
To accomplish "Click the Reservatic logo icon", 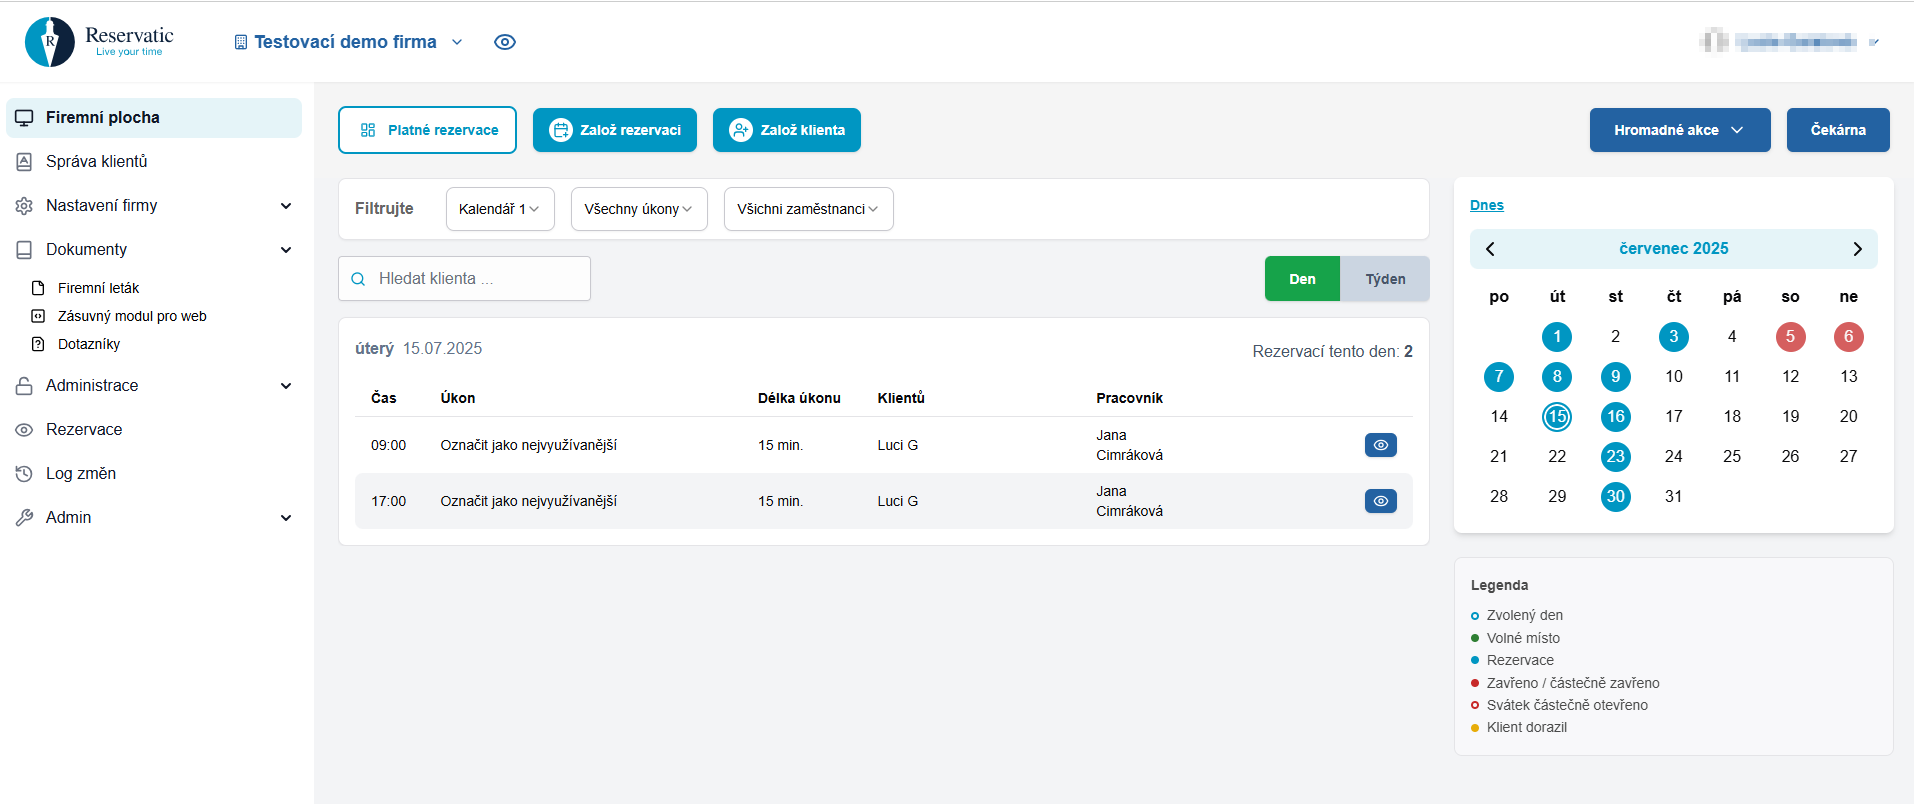I will [x=50, y=42].
